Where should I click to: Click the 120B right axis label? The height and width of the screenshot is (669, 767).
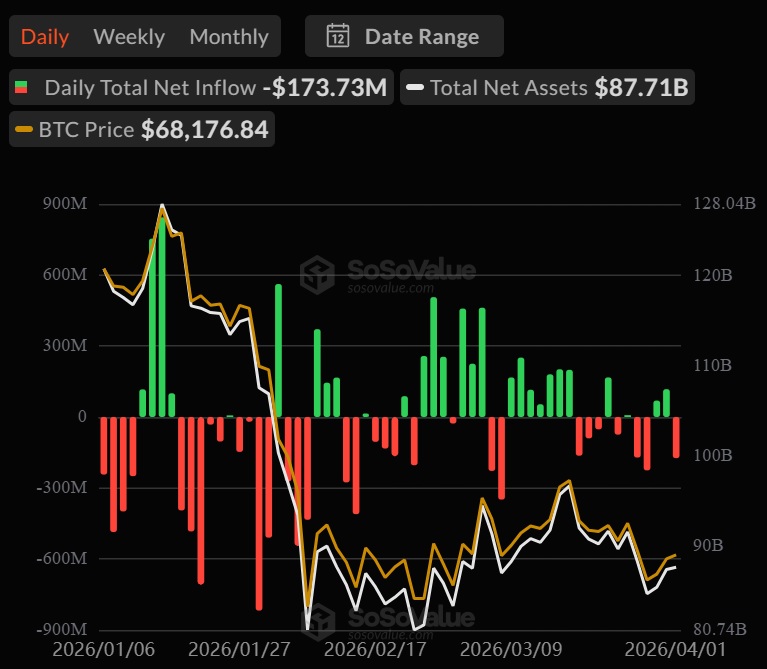point(713,275)
